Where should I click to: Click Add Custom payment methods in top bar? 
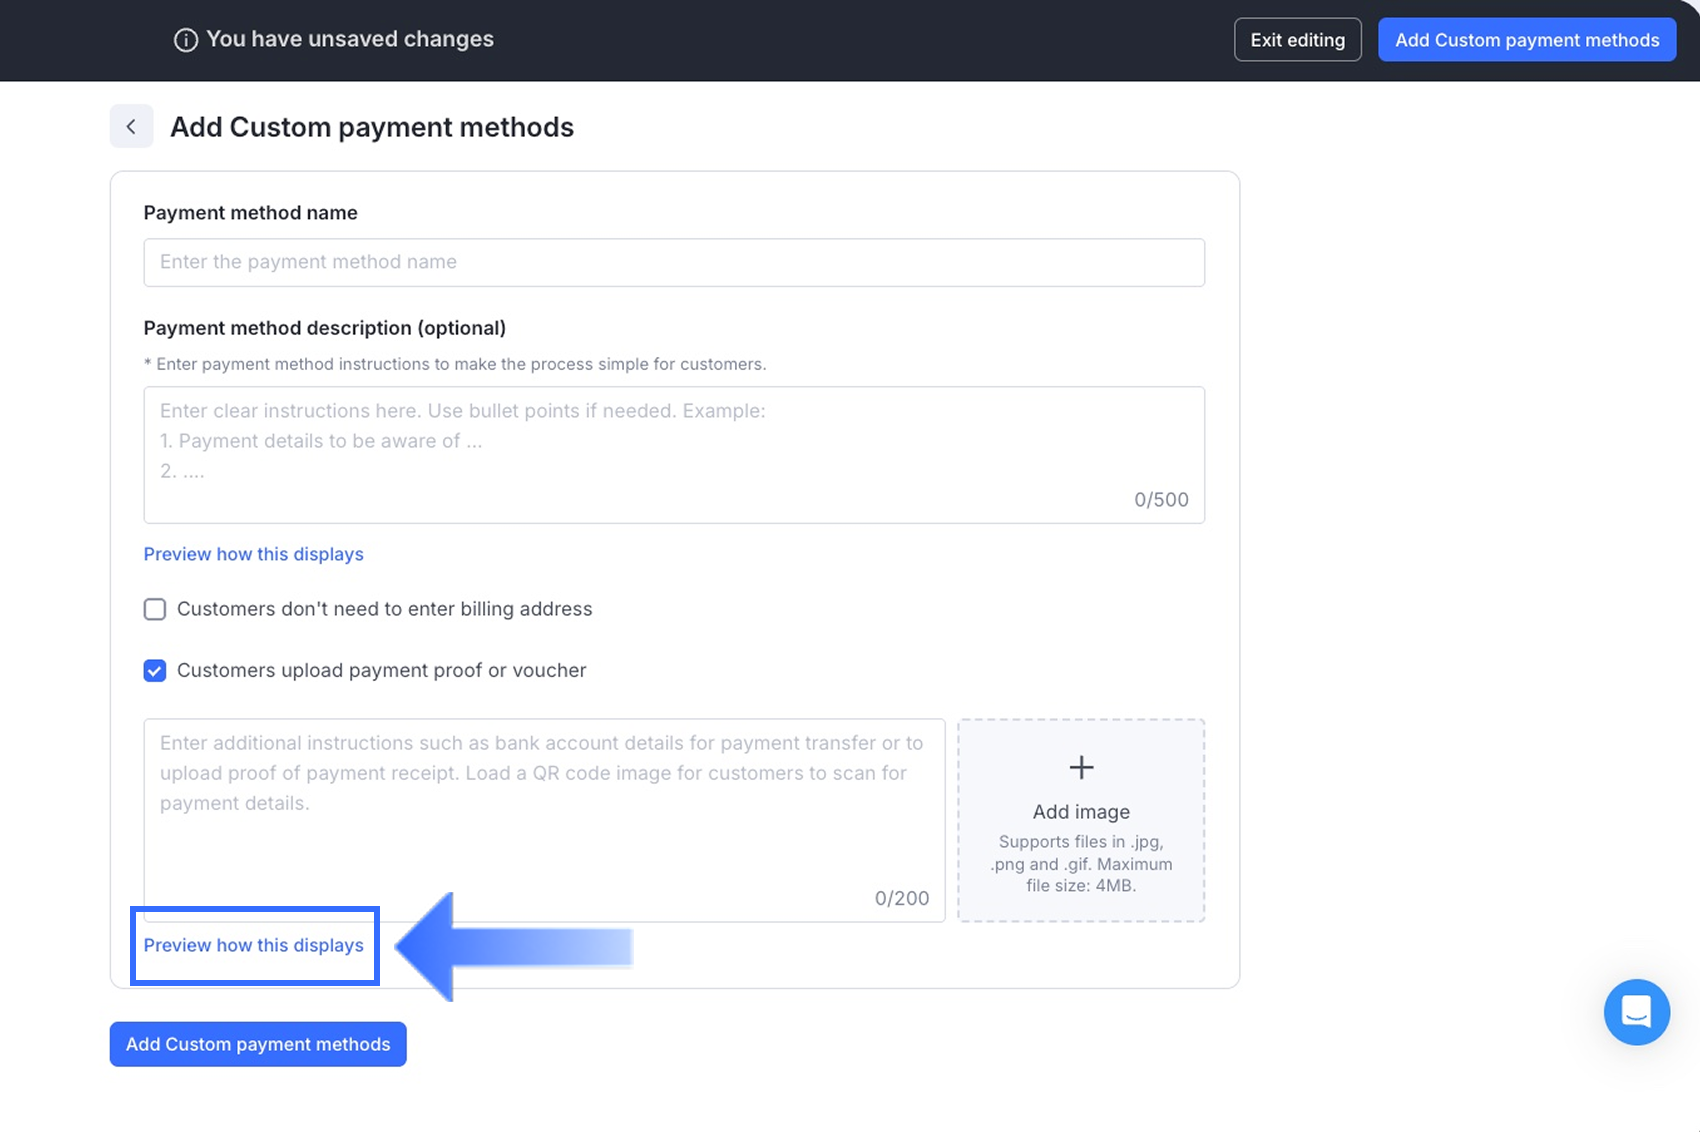click(1526, 40)
